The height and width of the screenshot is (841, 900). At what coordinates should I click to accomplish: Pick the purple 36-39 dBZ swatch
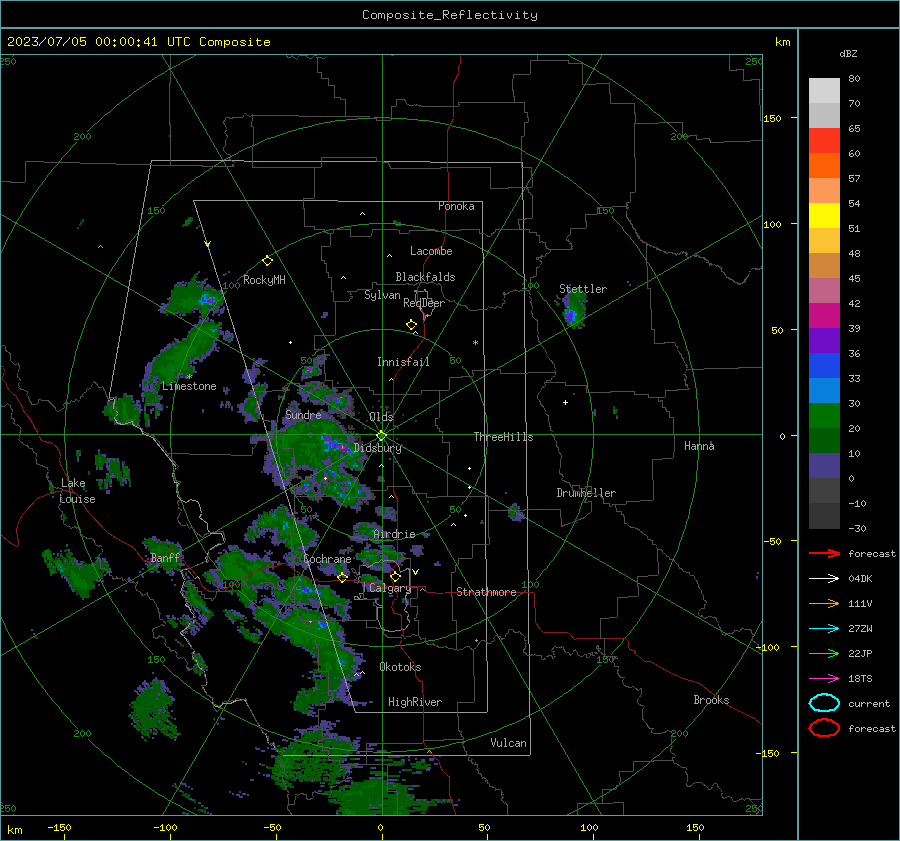click(824, 341)
